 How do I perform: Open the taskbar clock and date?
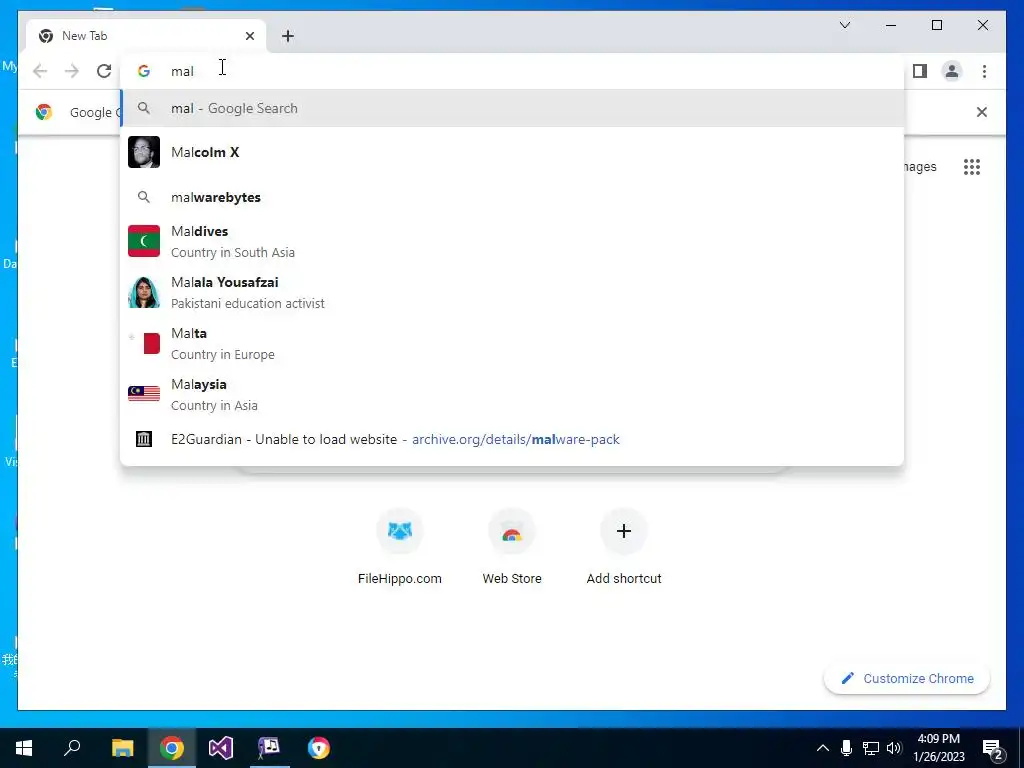pos(938,748)
